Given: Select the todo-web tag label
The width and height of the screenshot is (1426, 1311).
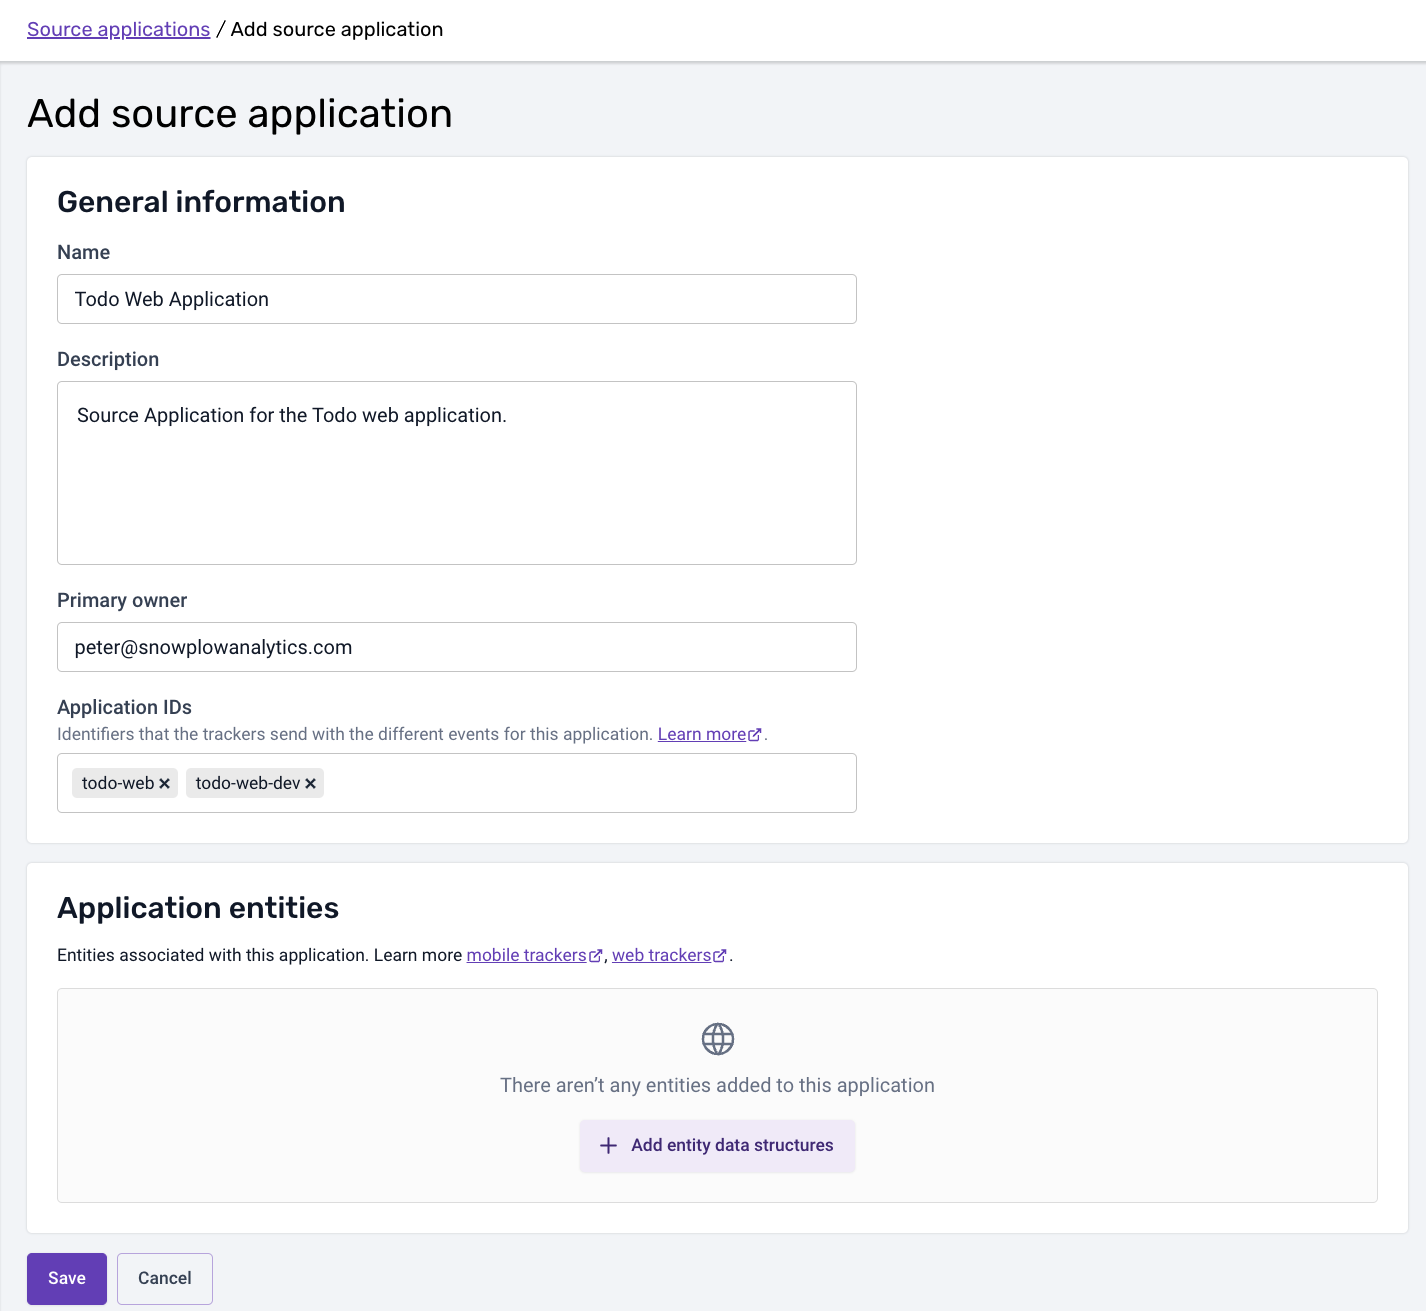Looking at the screenshot, I should 118,783.
